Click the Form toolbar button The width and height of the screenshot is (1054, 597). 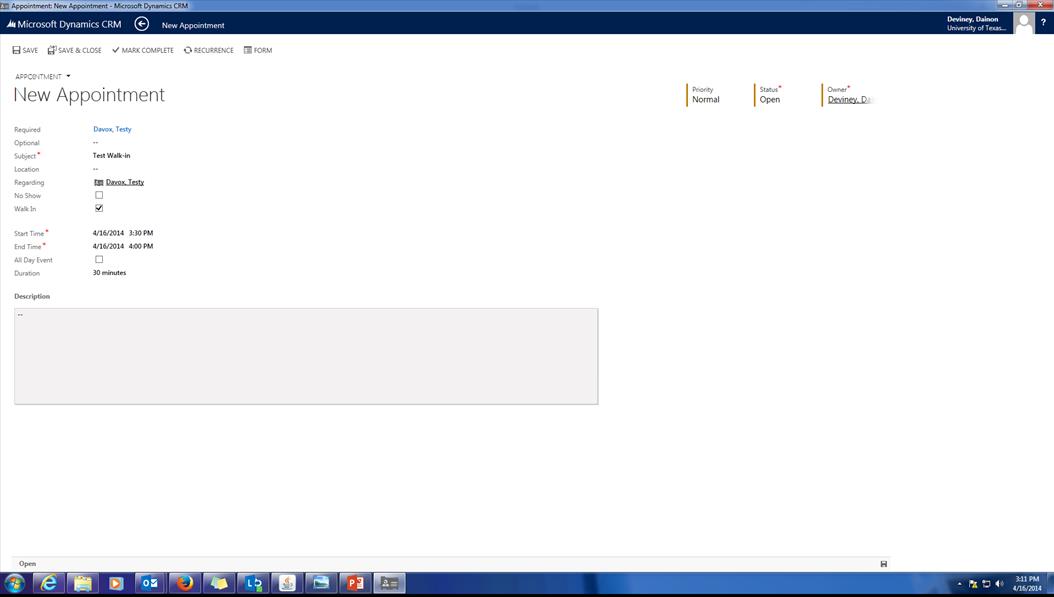[258, 50]
